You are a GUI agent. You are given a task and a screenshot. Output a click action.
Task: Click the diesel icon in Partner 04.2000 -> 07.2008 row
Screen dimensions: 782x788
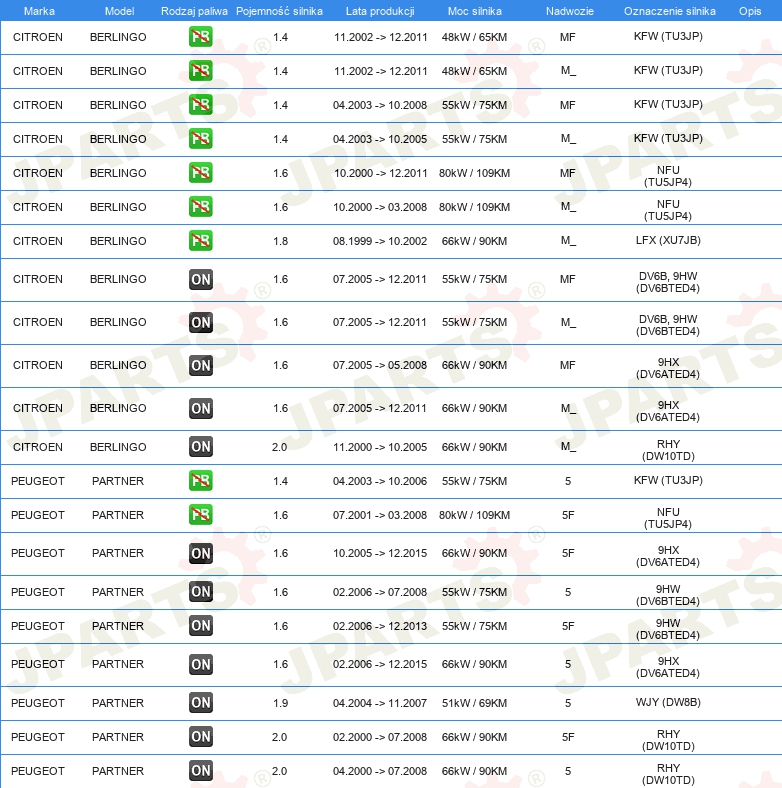coord(201,771)
